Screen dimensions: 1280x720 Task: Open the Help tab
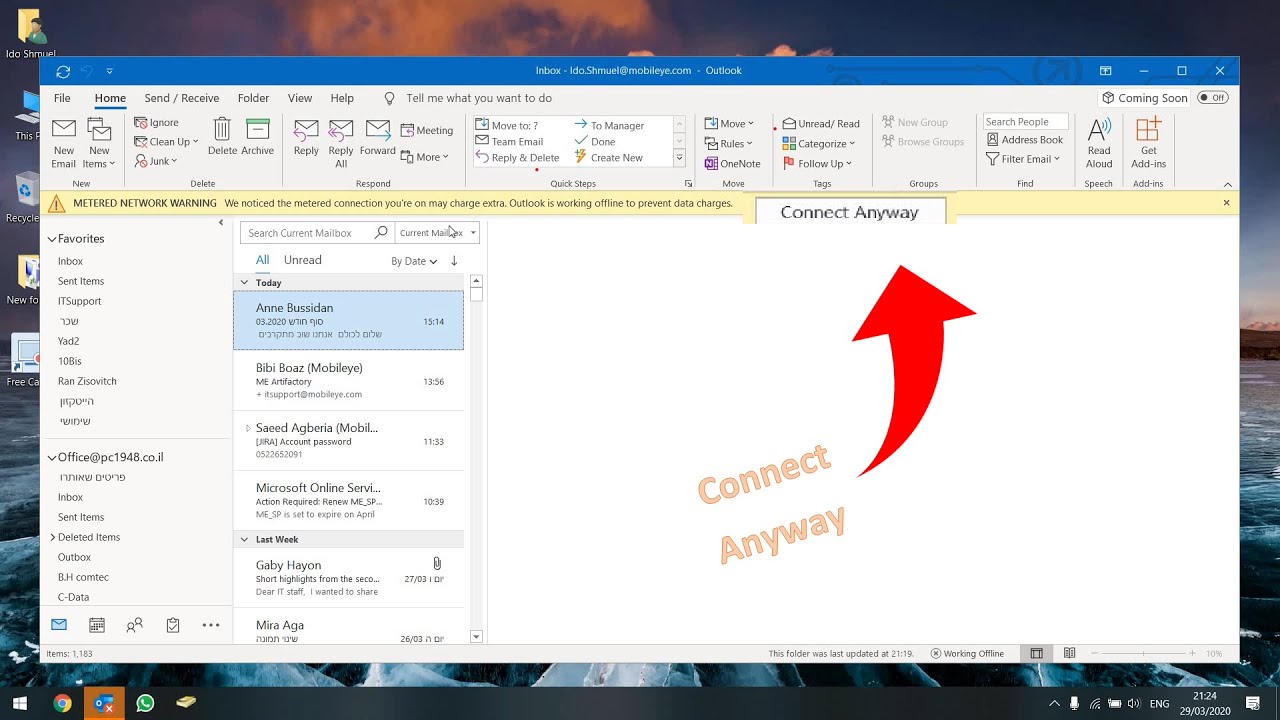342,98
